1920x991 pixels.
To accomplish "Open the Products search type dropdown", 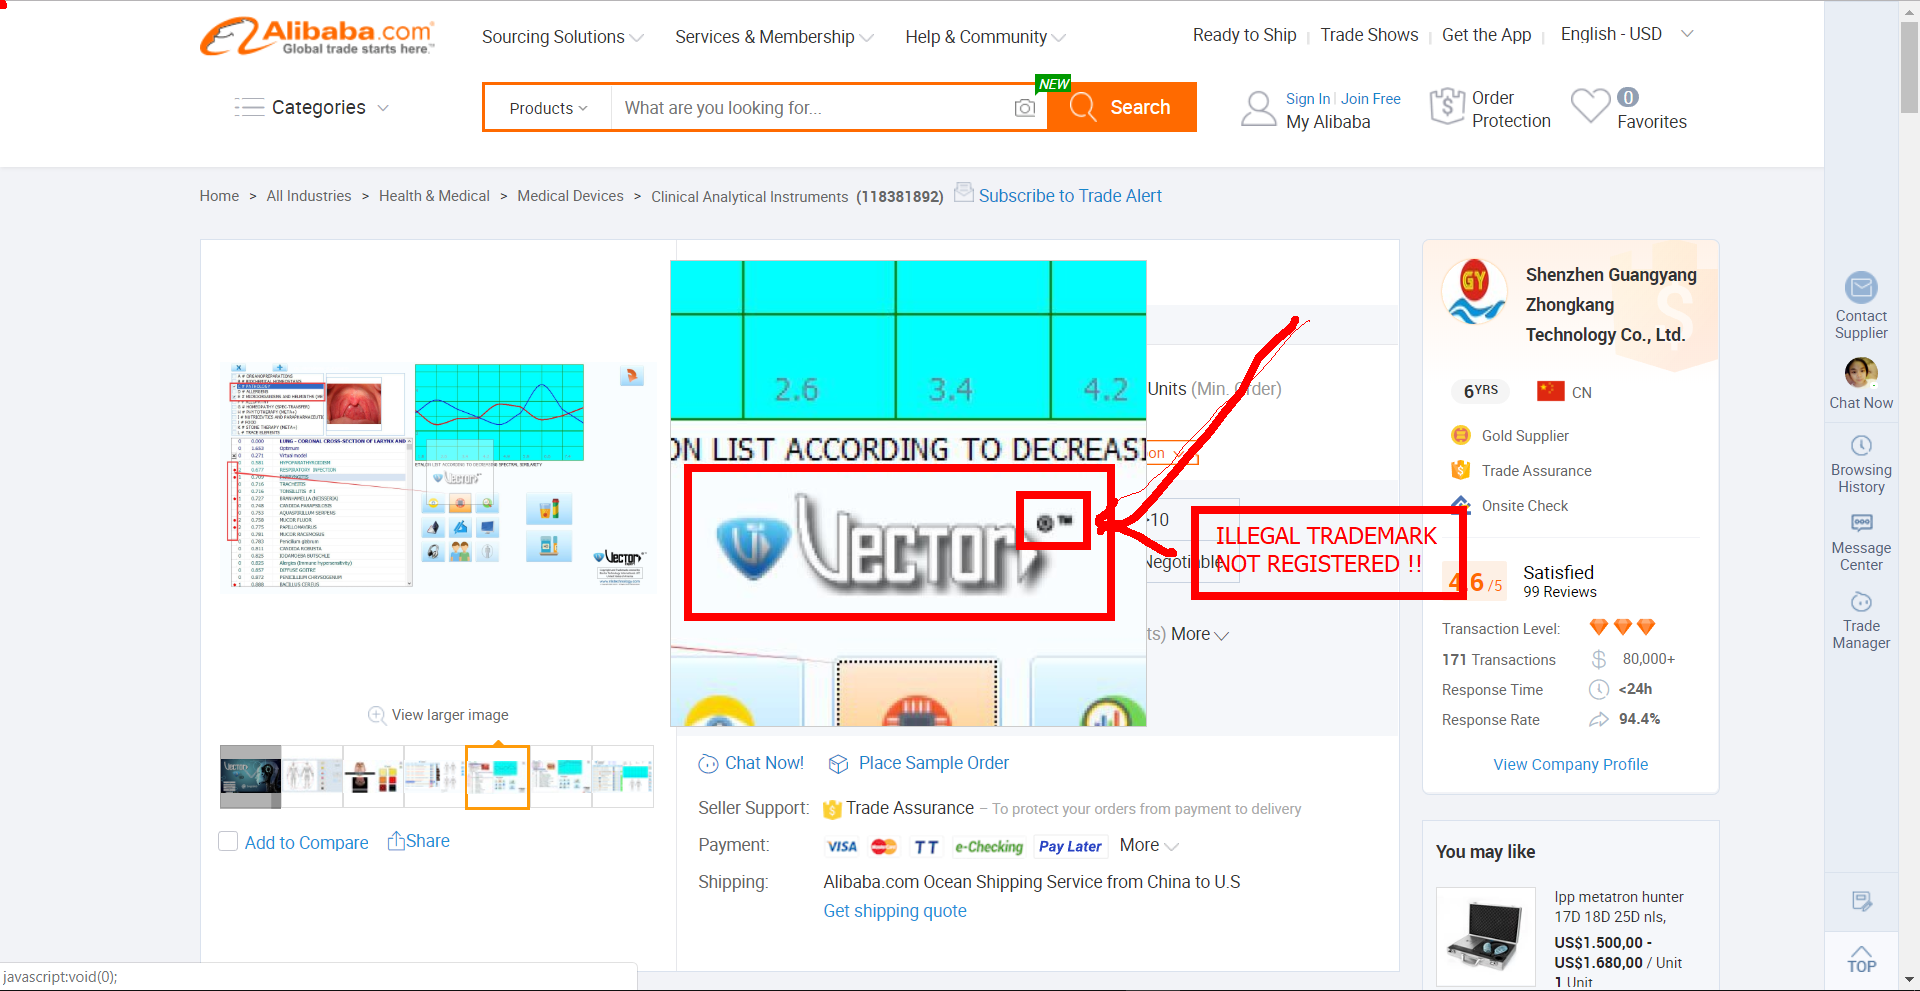I will point(548,108).
